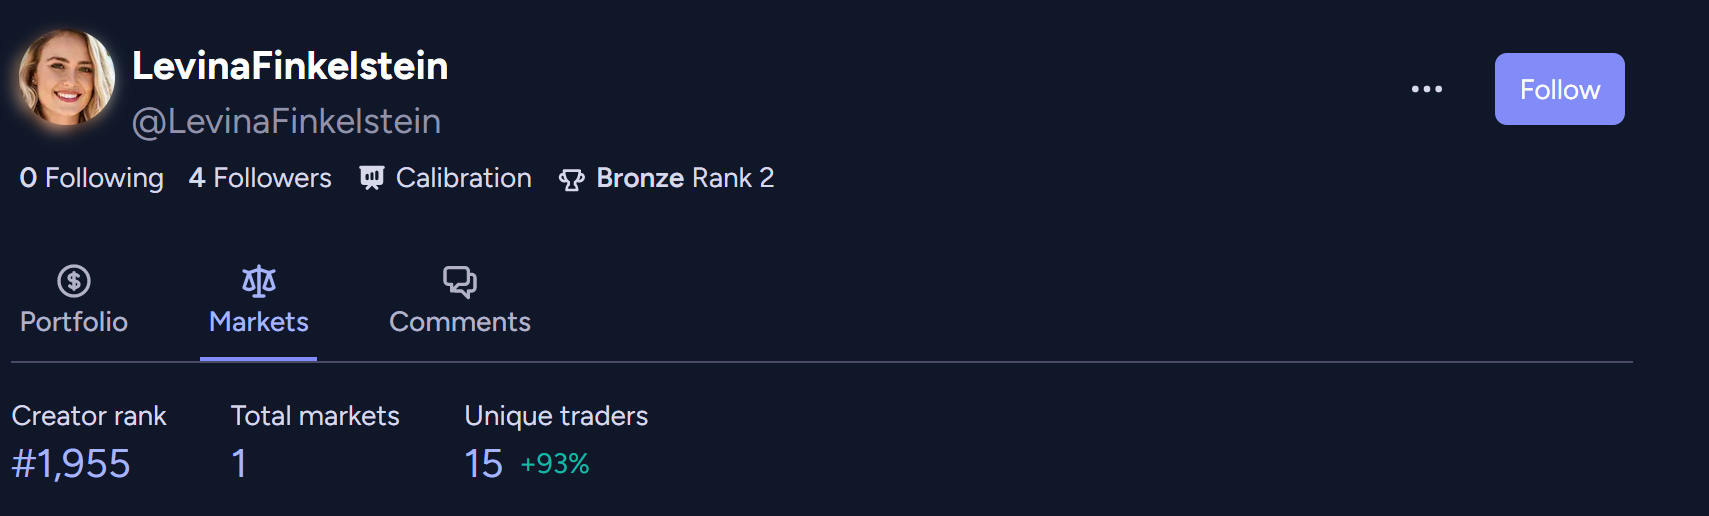Click the Unique traders count 15
This screenshot has height=516, width=1709.
[x=483, y=464]
